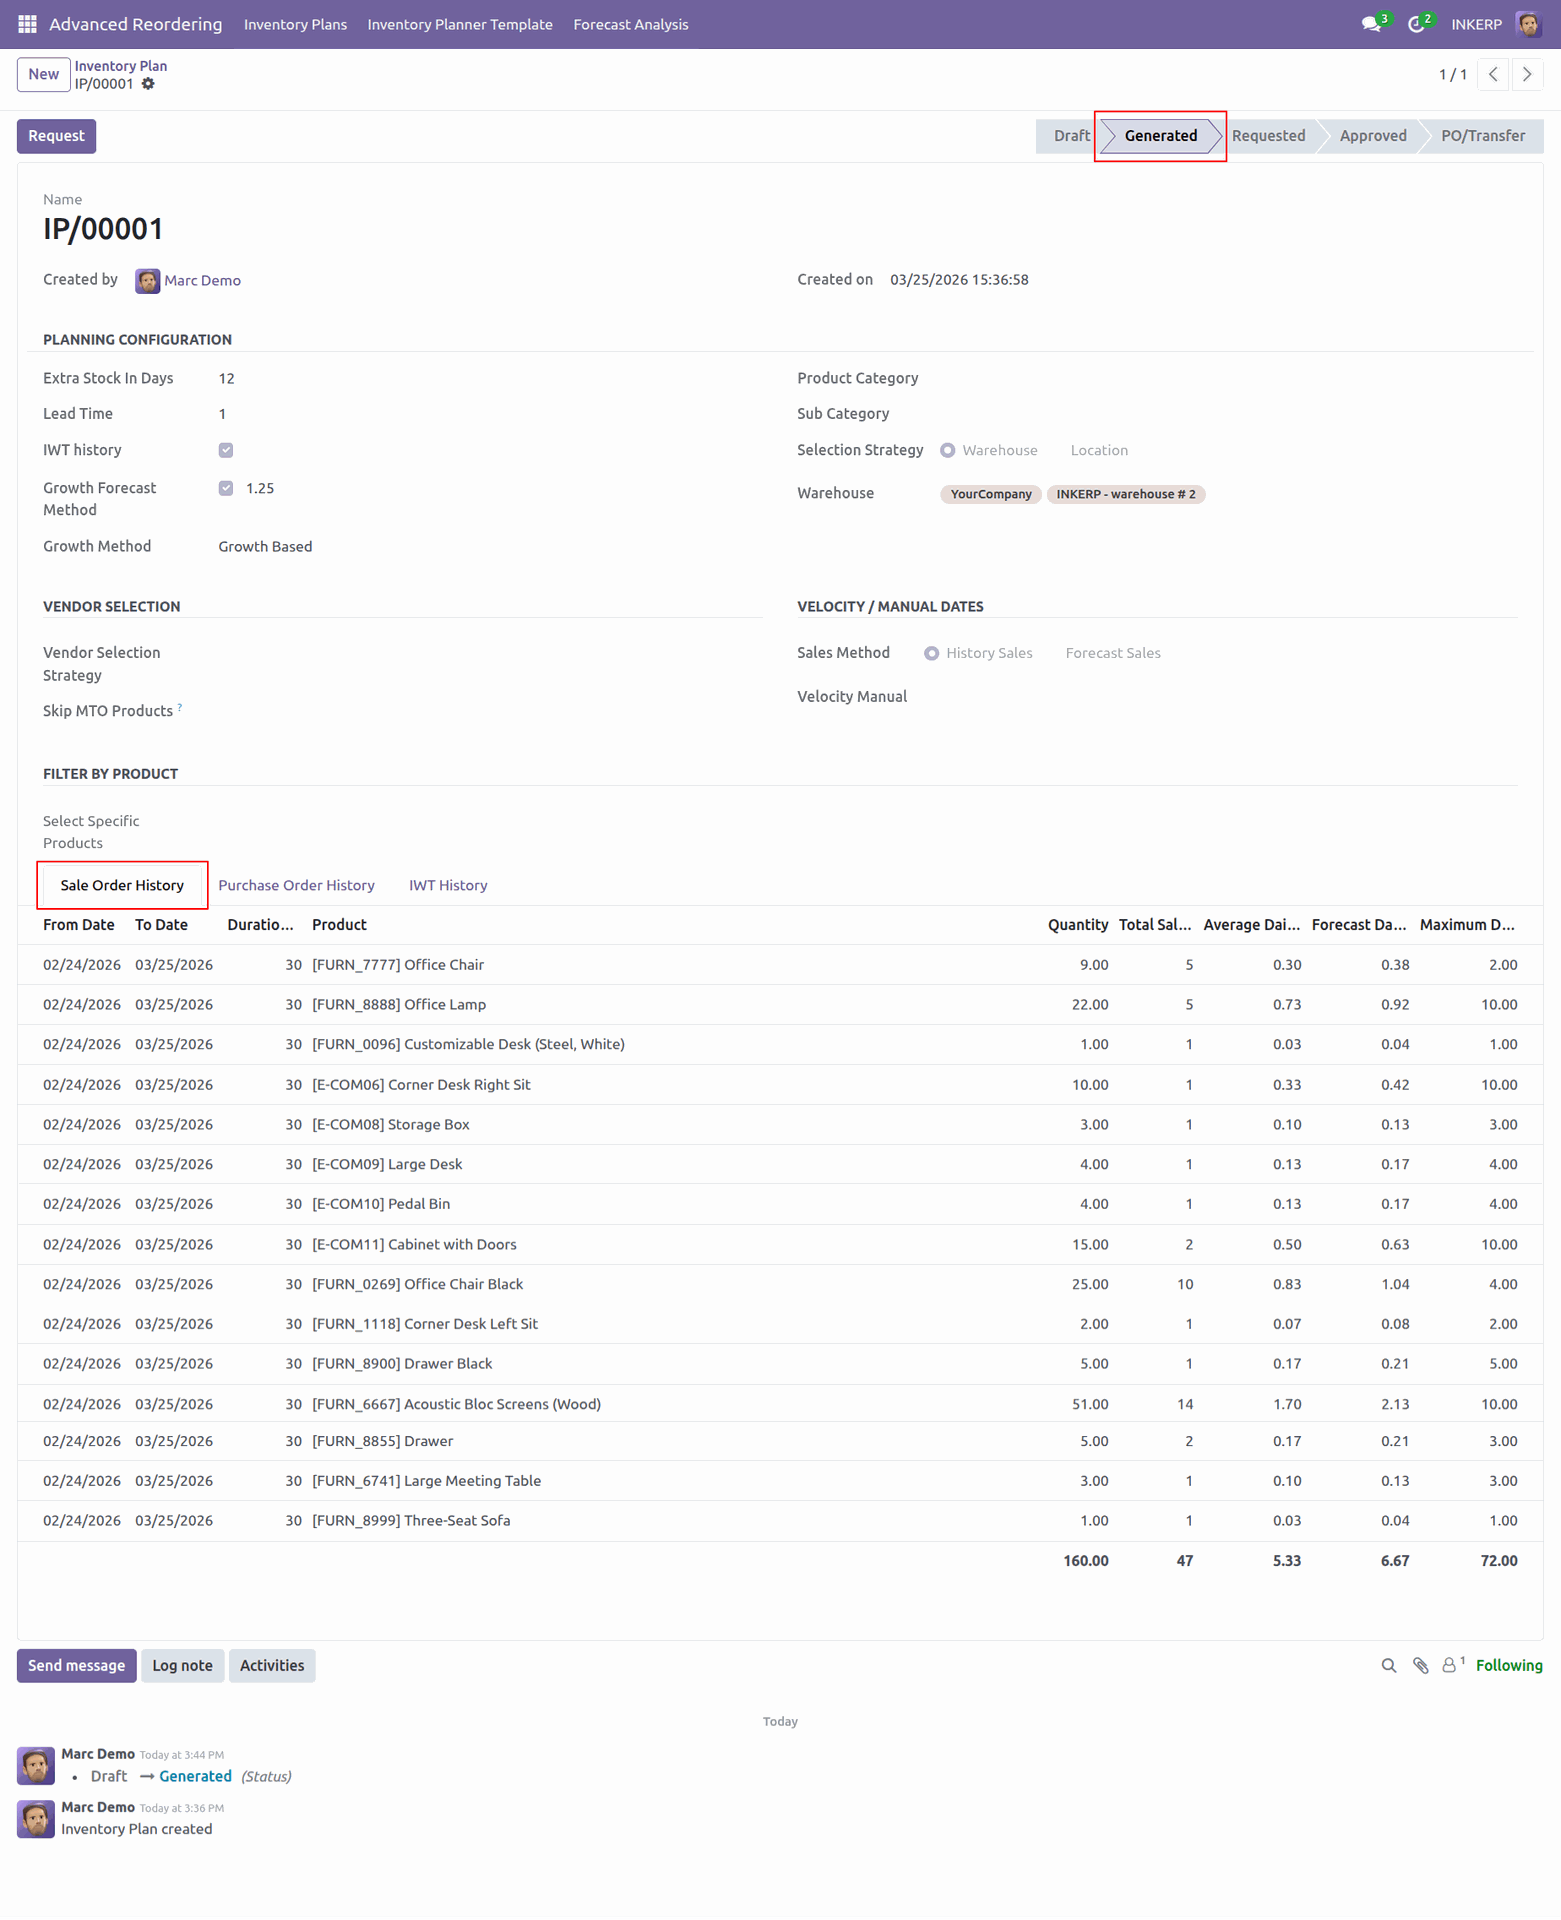Open [FURN_8888] Office Lamp row

(780, 1005)
